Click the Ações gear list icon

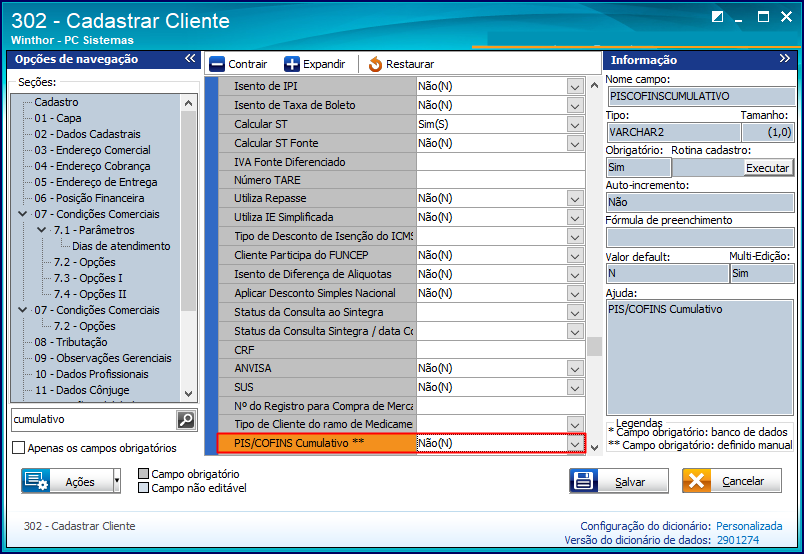click(x=36, y=481)
